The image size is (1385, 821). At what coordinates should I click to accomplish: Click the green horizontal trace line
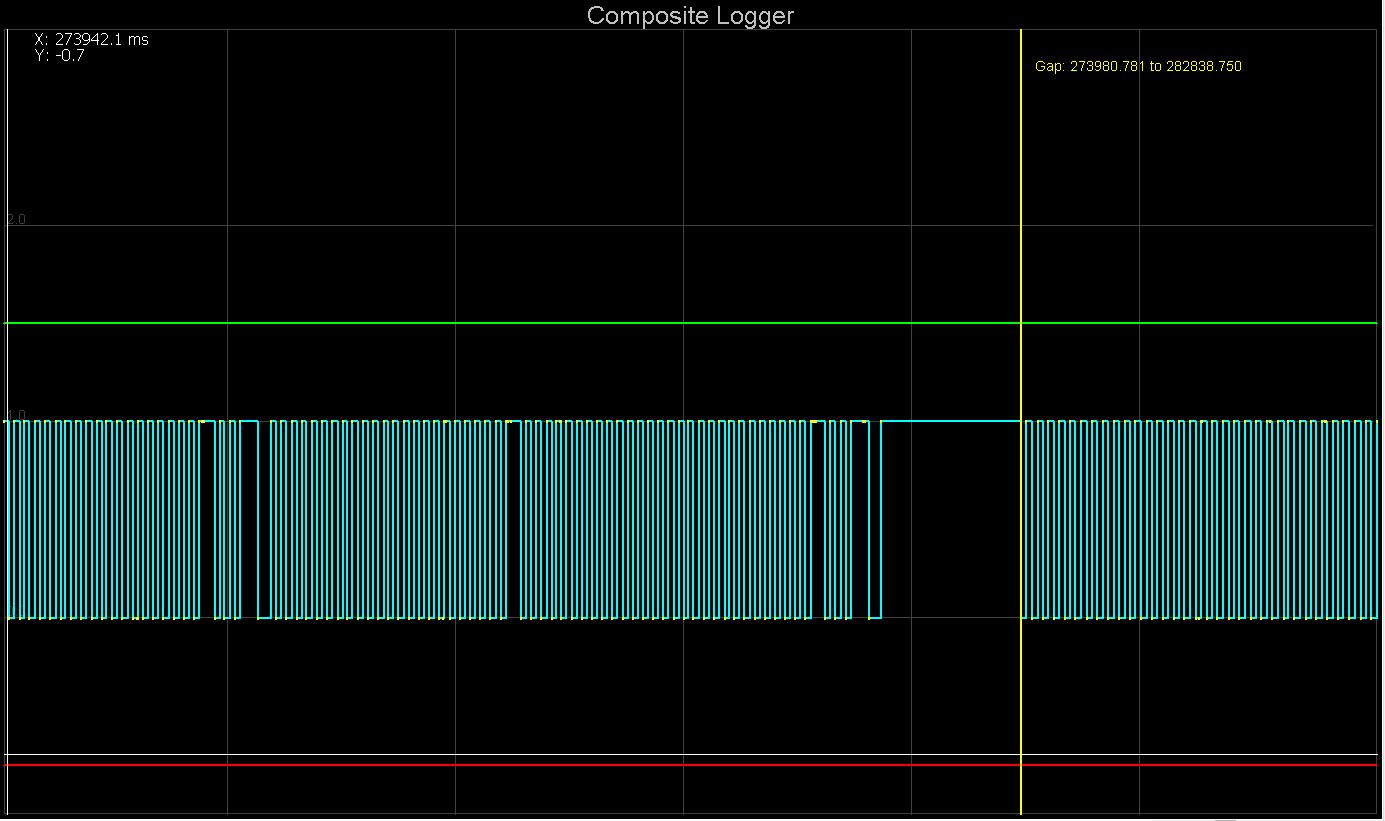(691, 323)
